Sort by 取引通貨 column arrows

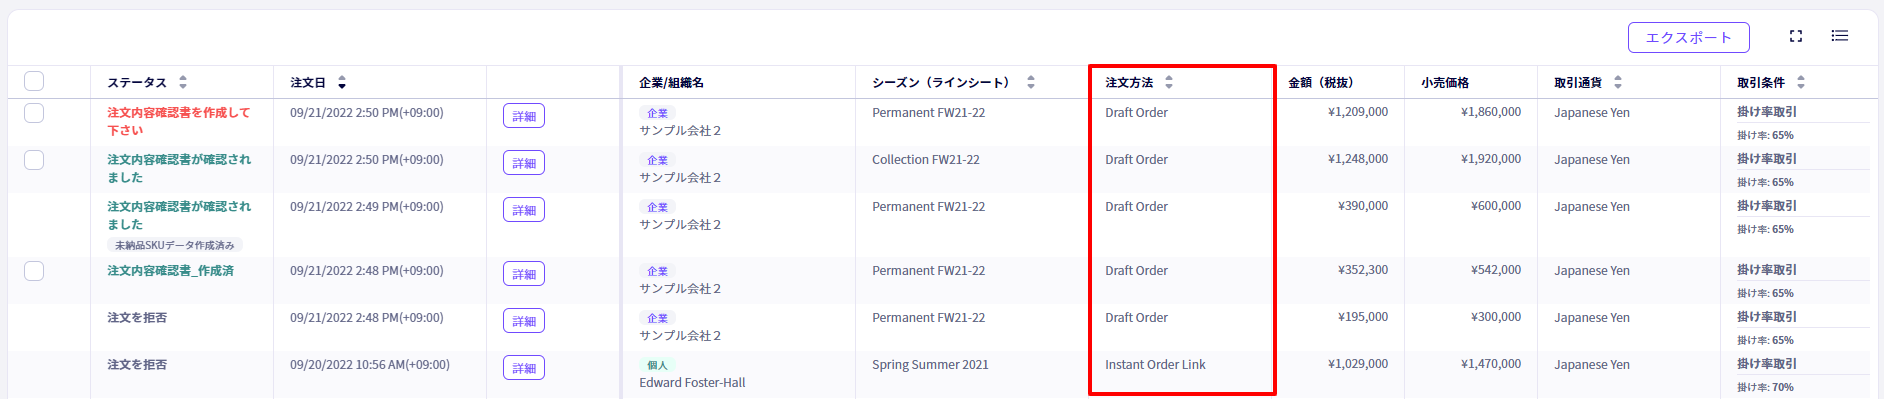coord(1618,82)
